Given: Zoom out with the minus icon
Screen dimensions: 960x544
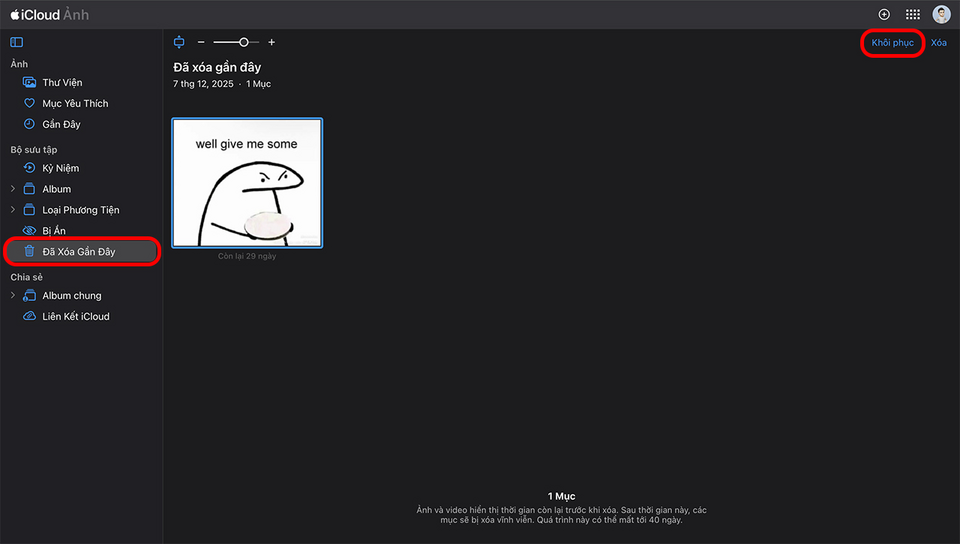Looking at the screenshot, I should (201, 42).
